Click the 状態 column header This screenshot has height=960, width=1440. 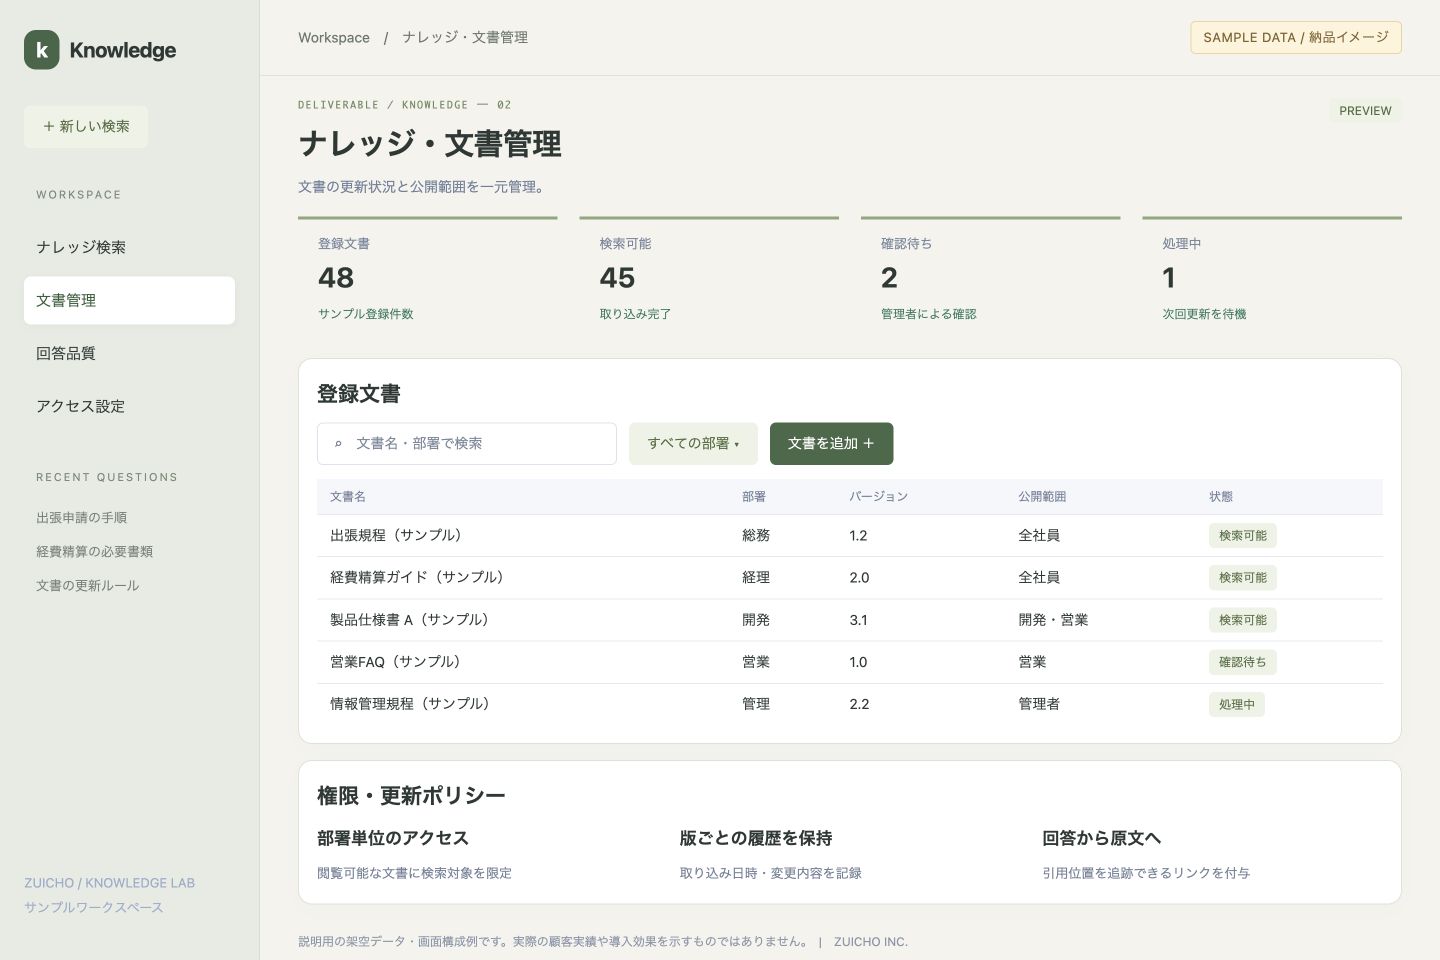1221,497
